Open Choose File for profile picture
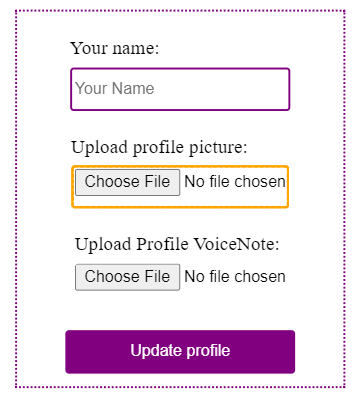The image size is (362, 400). point(127,182)
